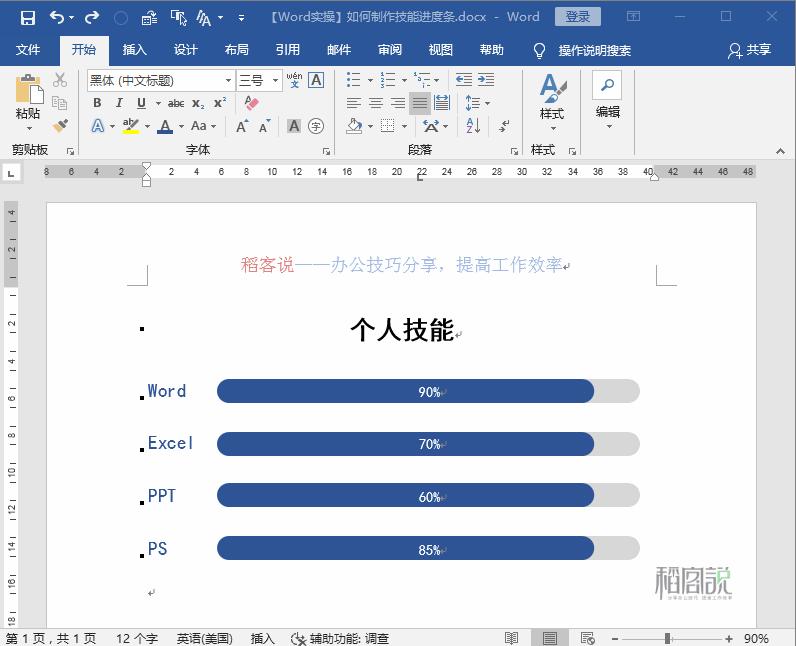
Task: Click the zoom slider handle
Action: [668, 638]
